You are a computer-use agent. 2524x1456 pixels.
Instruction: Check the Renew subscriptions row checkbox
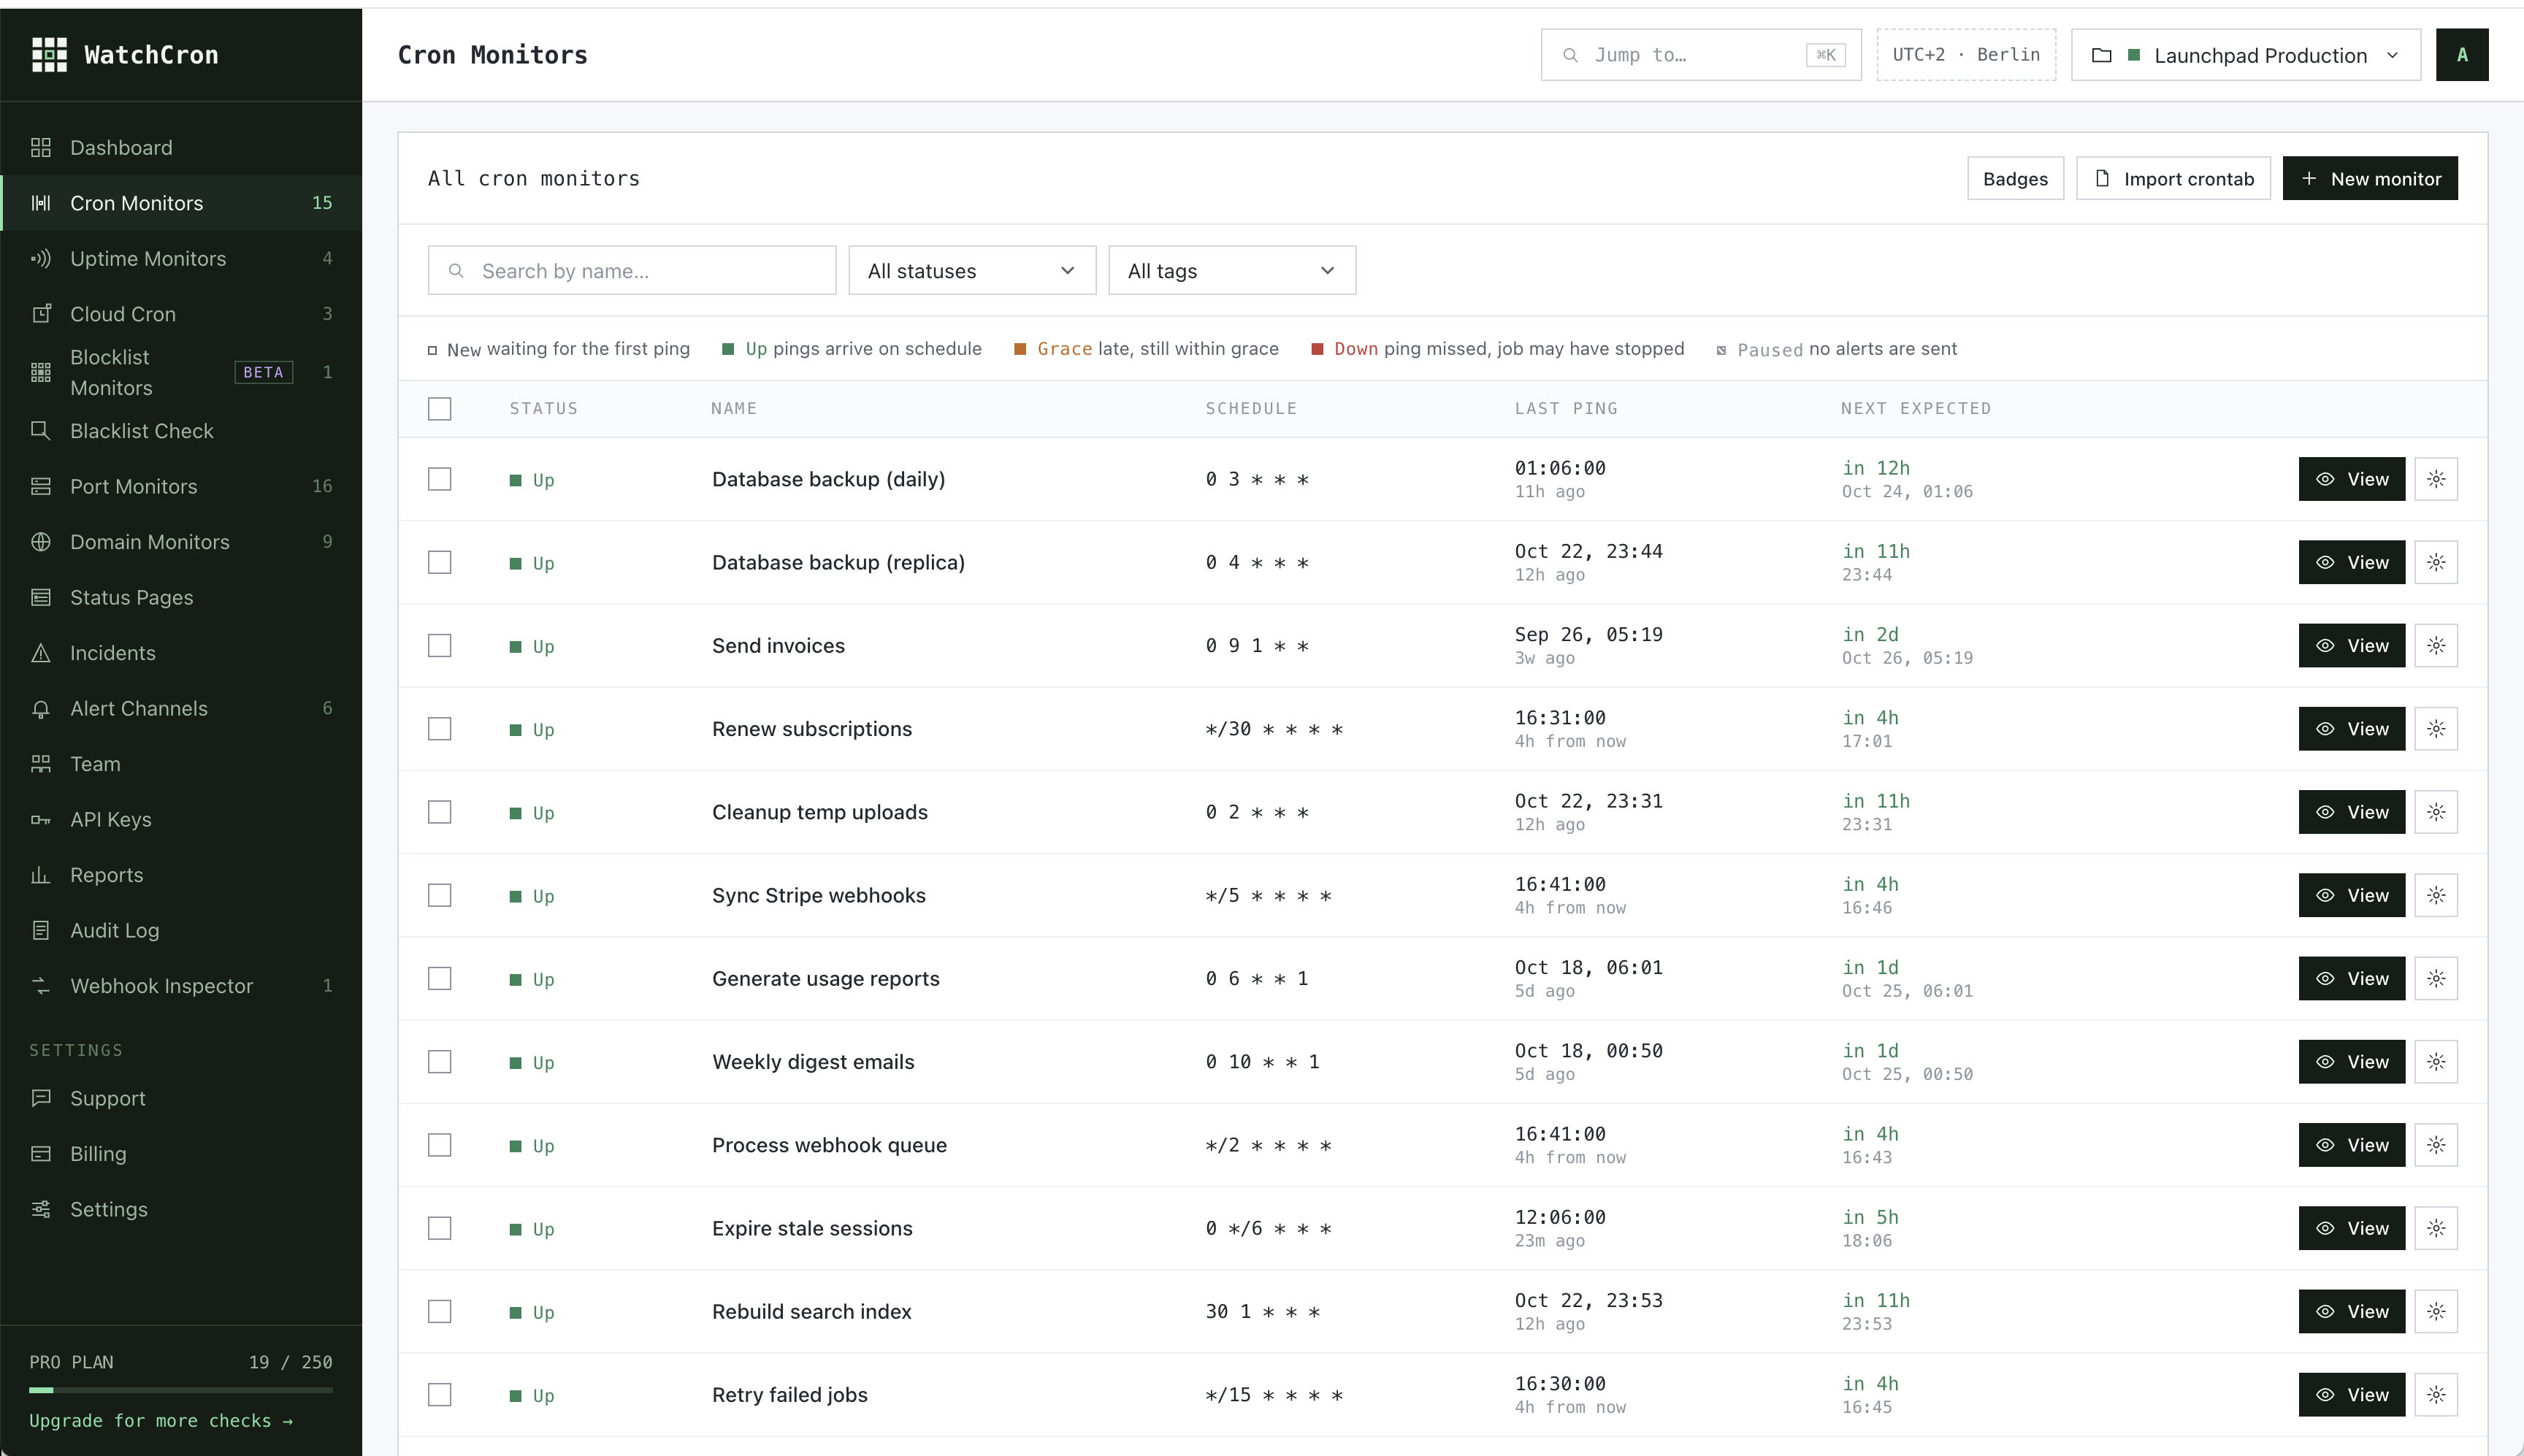(x=439, y=729)
